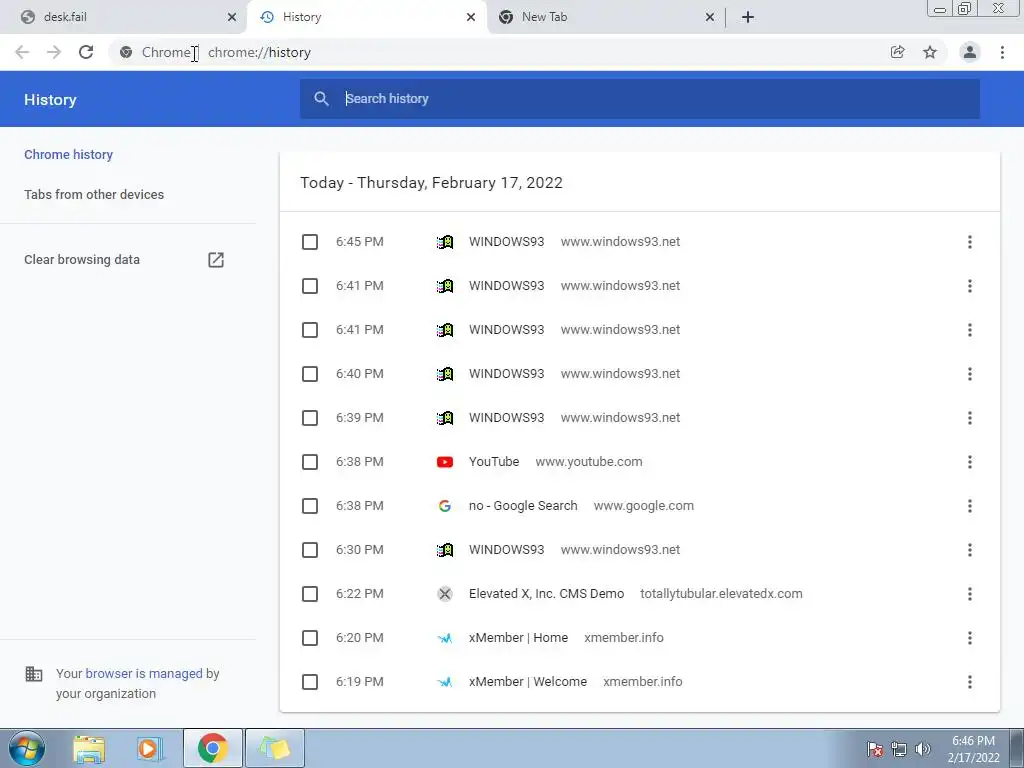1024x768 pixels.
Task: Click the Action Center flag icon in tray
Action: coord(875,749)
